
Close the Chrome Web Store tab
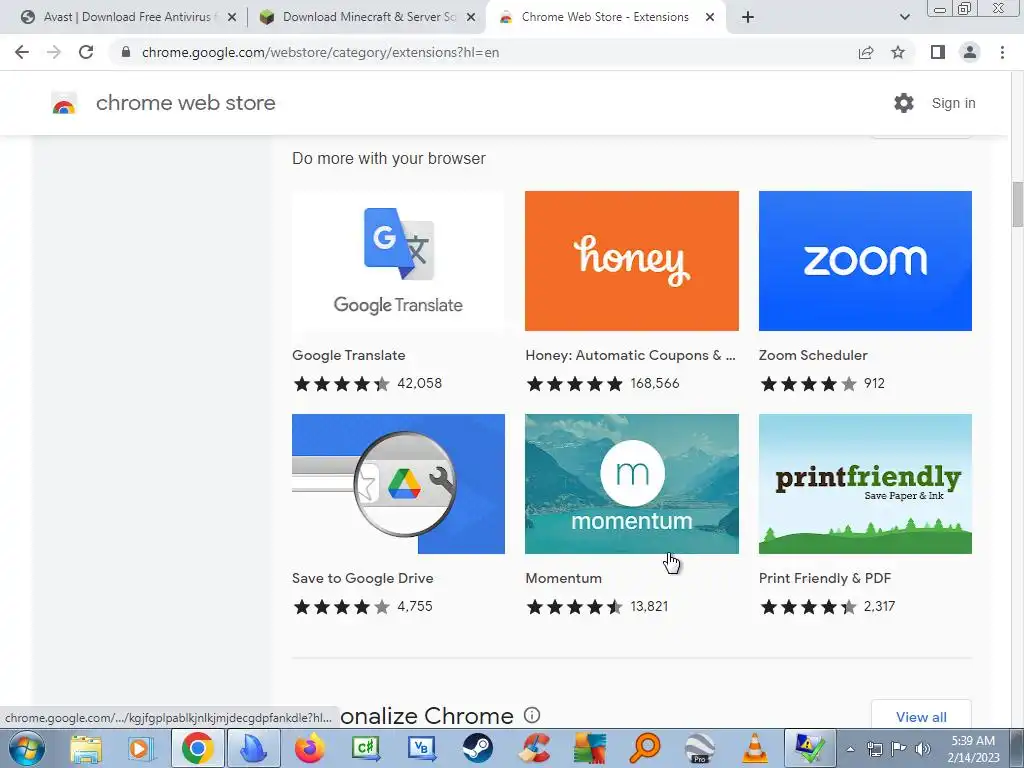710,18
